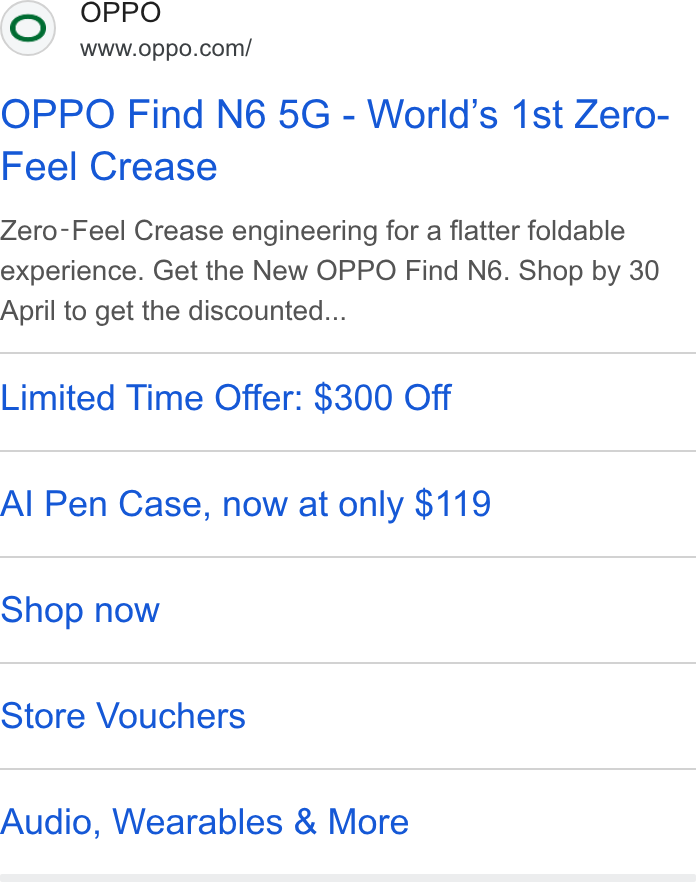696x882 pixels.
Task: Click the "$119" price text
Action: 453,504
